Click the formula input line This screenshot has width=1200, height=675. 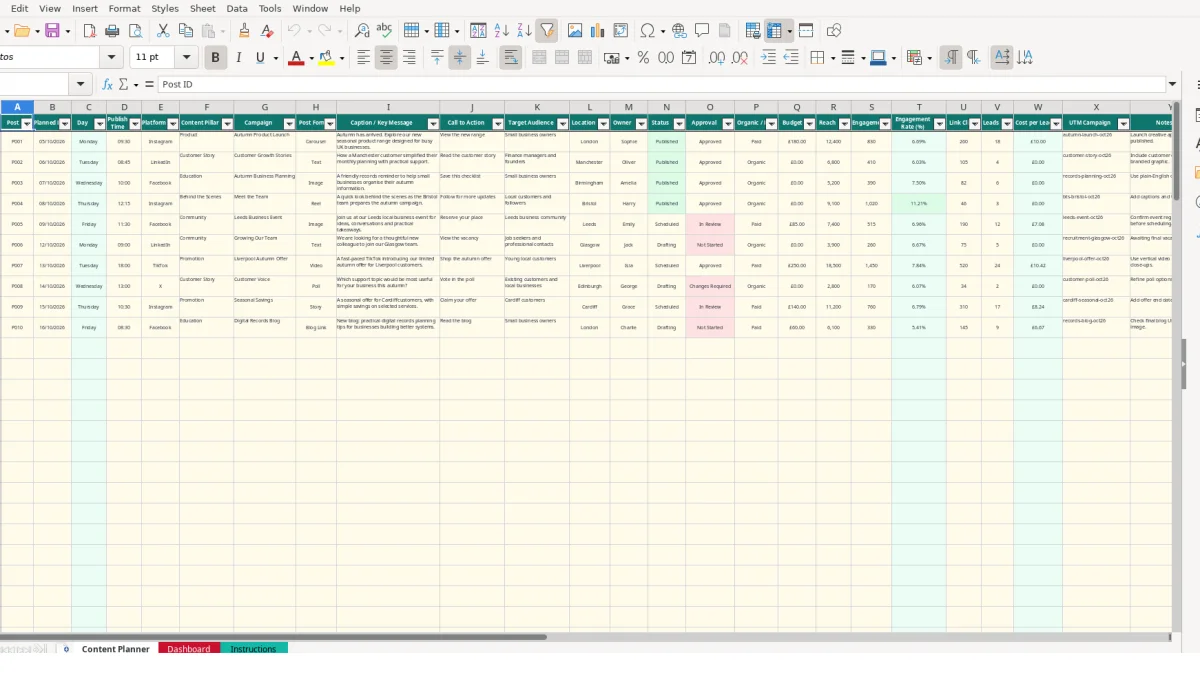(660, 85)
